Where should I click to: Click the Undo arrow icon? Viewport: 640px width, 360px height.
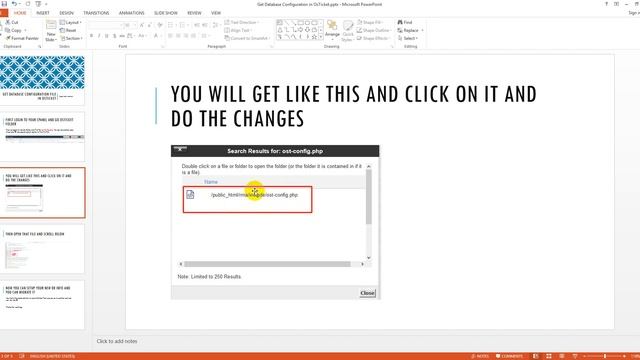click(14, 4)
